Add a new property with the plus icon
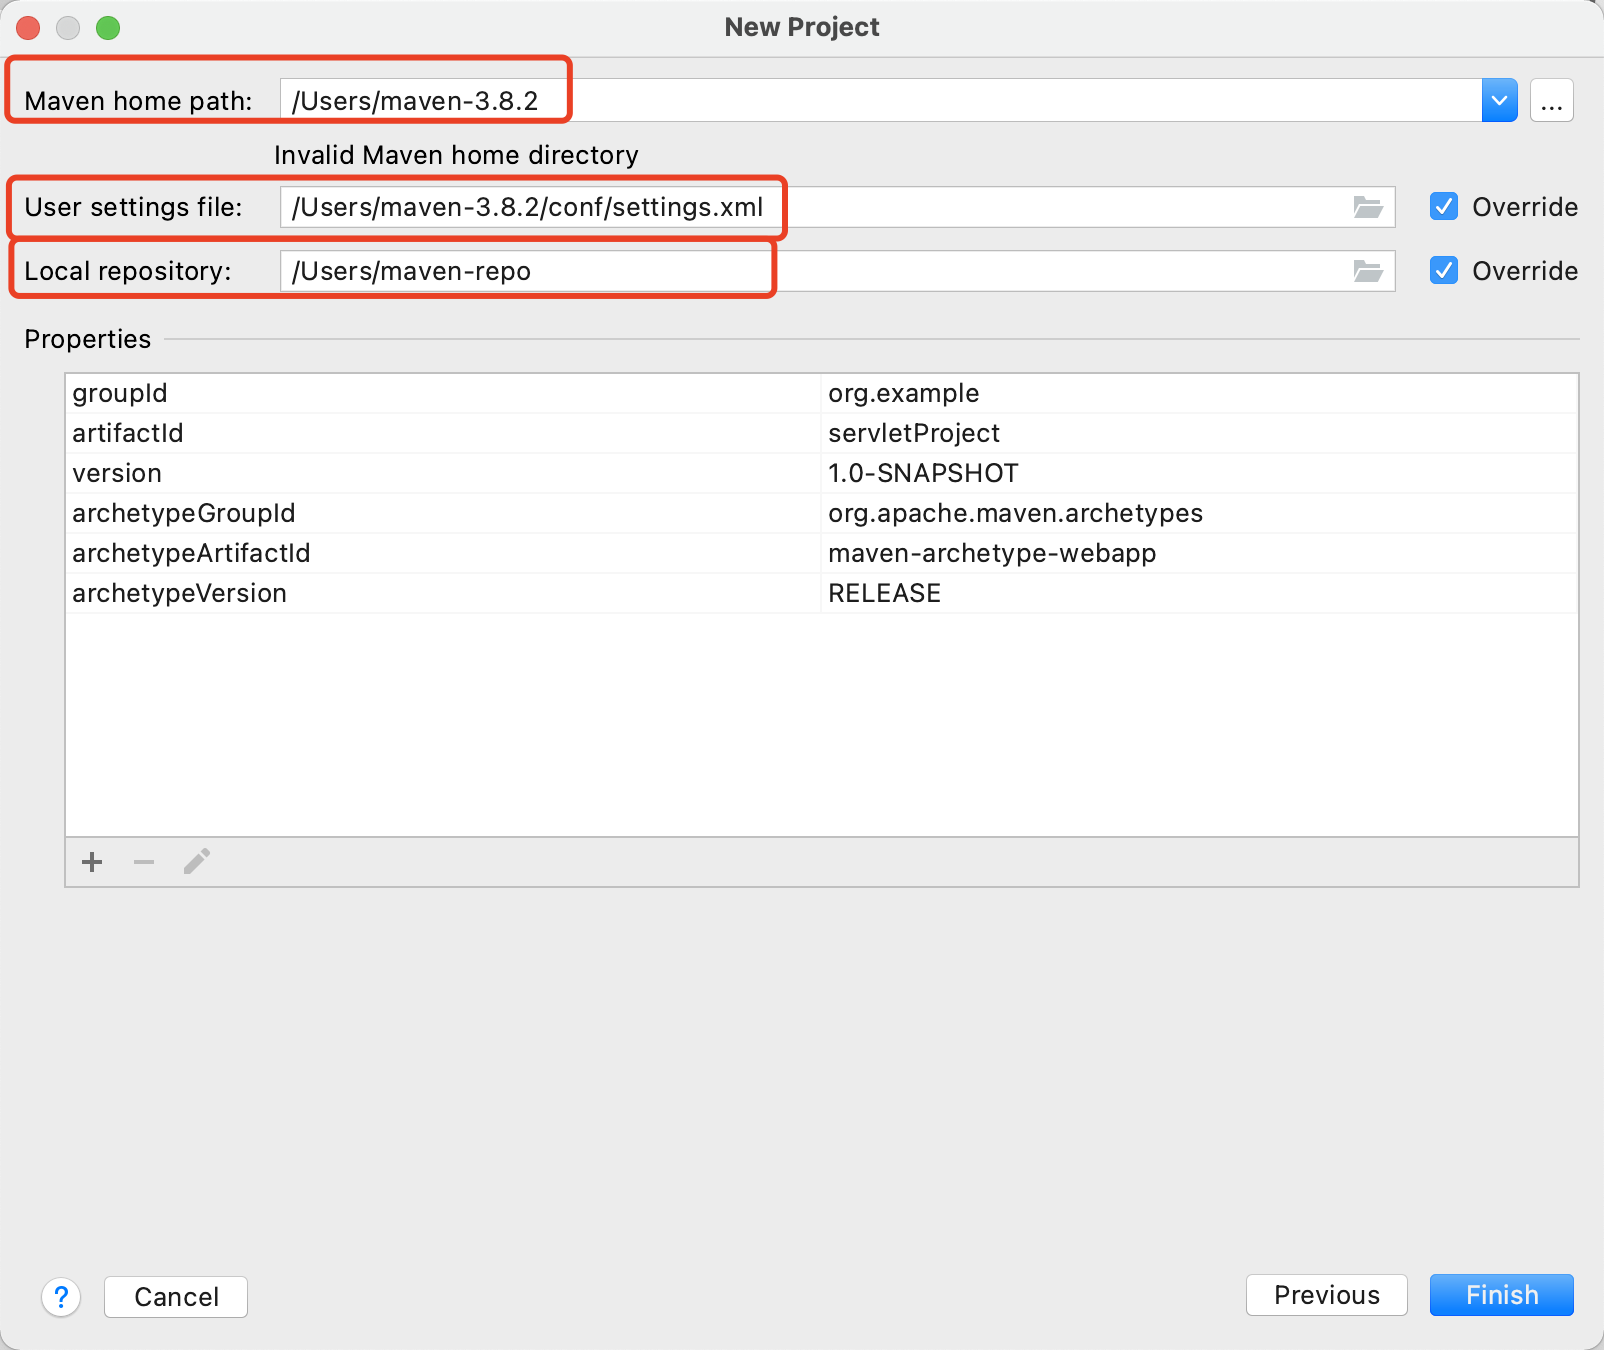The width and height of the screenshot is (1604, 1350). [91, 861]
